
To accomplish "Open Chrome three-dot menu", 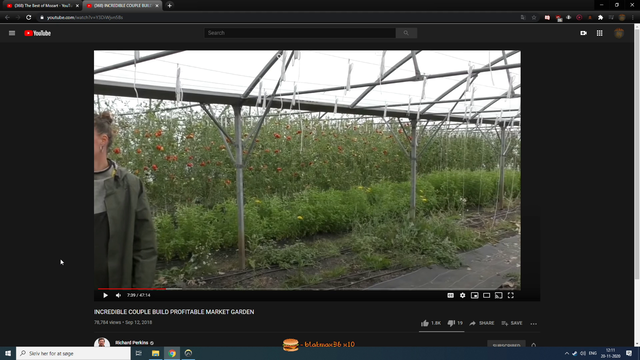I will pyautogui.click(x=633, y=18).
